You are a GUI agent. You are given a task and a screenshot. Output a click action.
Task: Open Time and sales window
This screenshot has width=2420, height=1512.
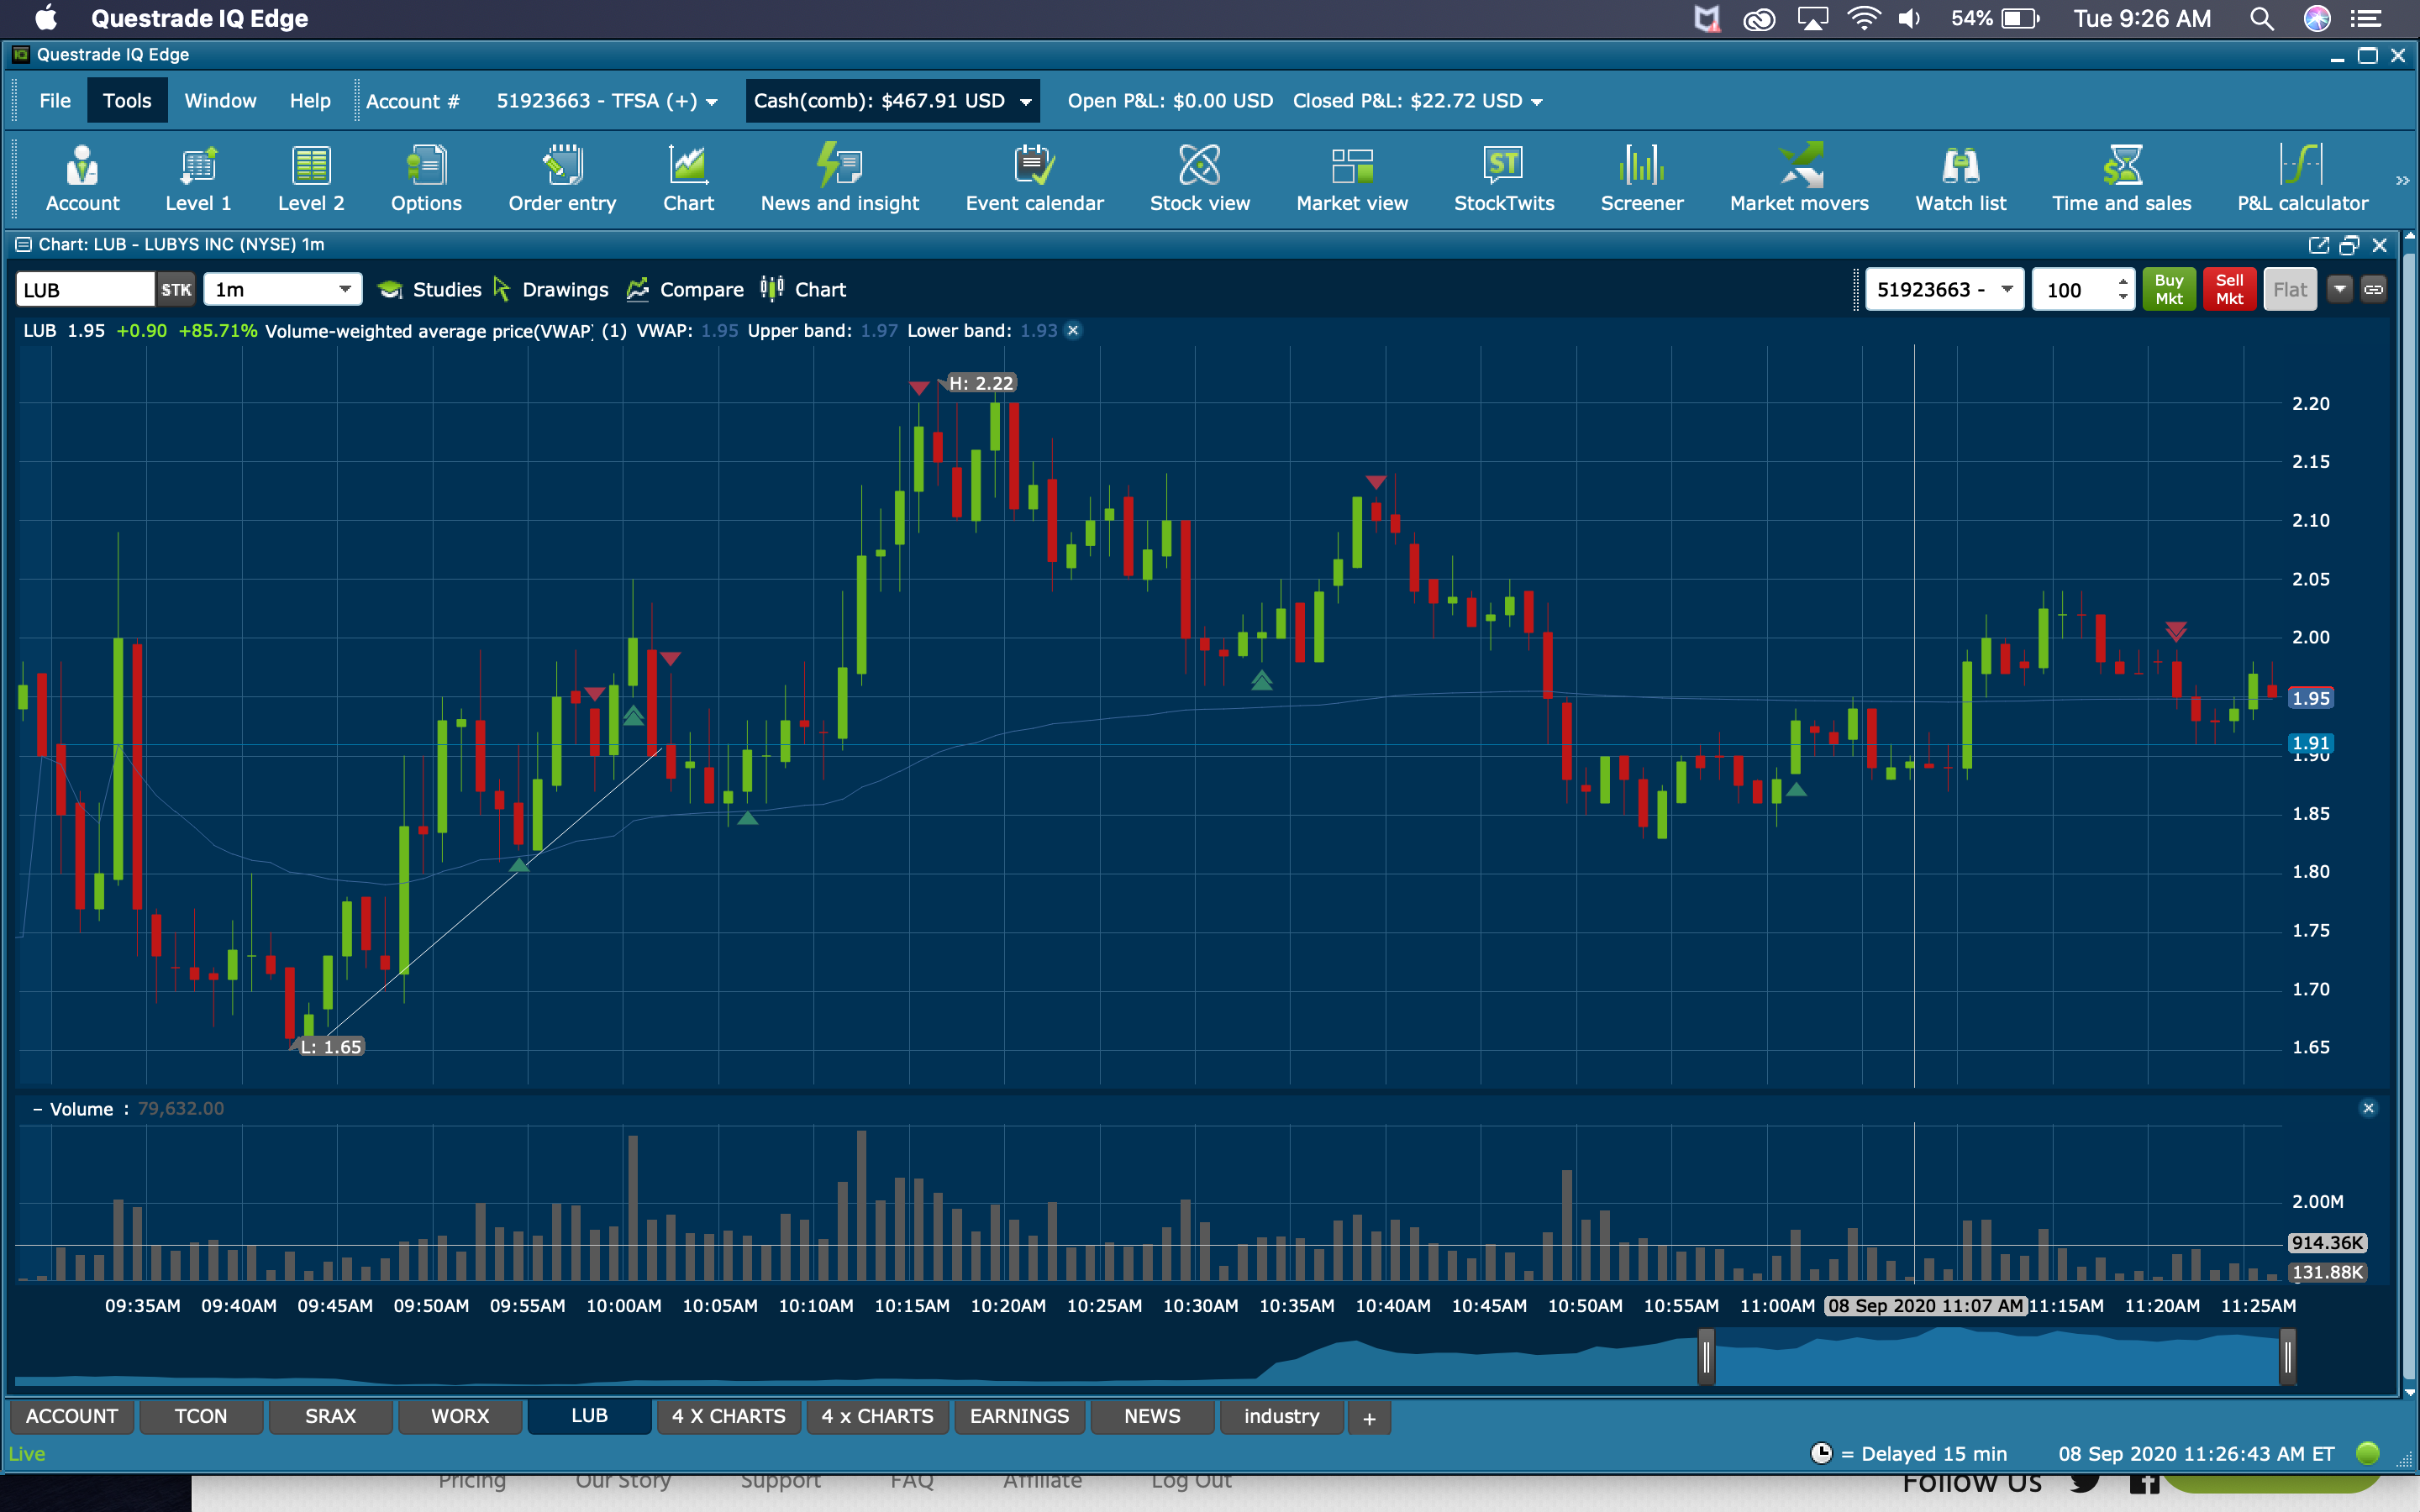click(2121, 178)
